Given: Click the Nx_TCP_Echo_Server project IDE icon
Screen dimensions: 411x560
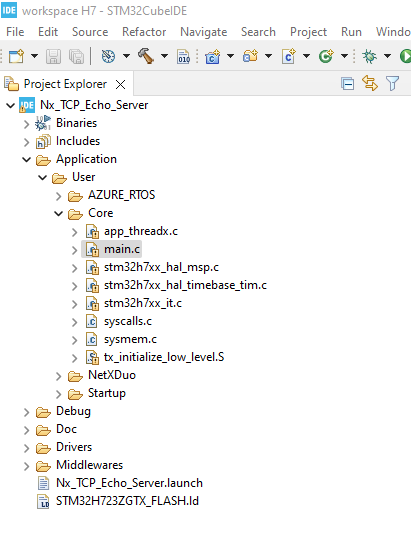Looking at the screenshot, I should 27,105.
